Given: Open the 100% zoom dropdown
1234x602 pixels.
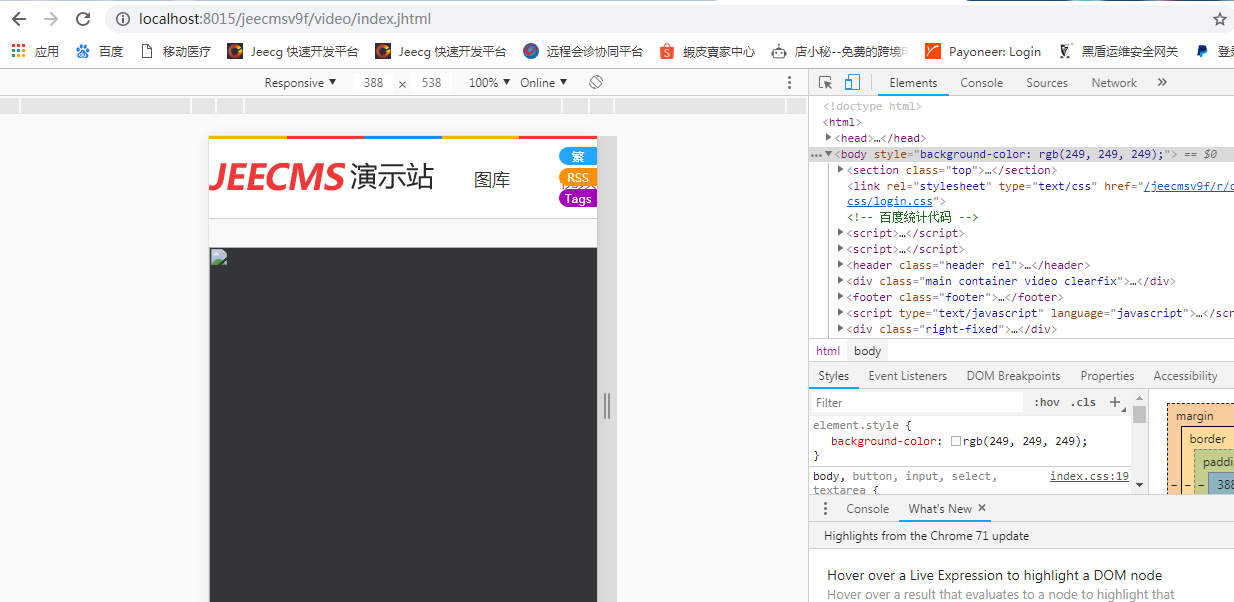Looking at the screenshot, I should point(490,83).
